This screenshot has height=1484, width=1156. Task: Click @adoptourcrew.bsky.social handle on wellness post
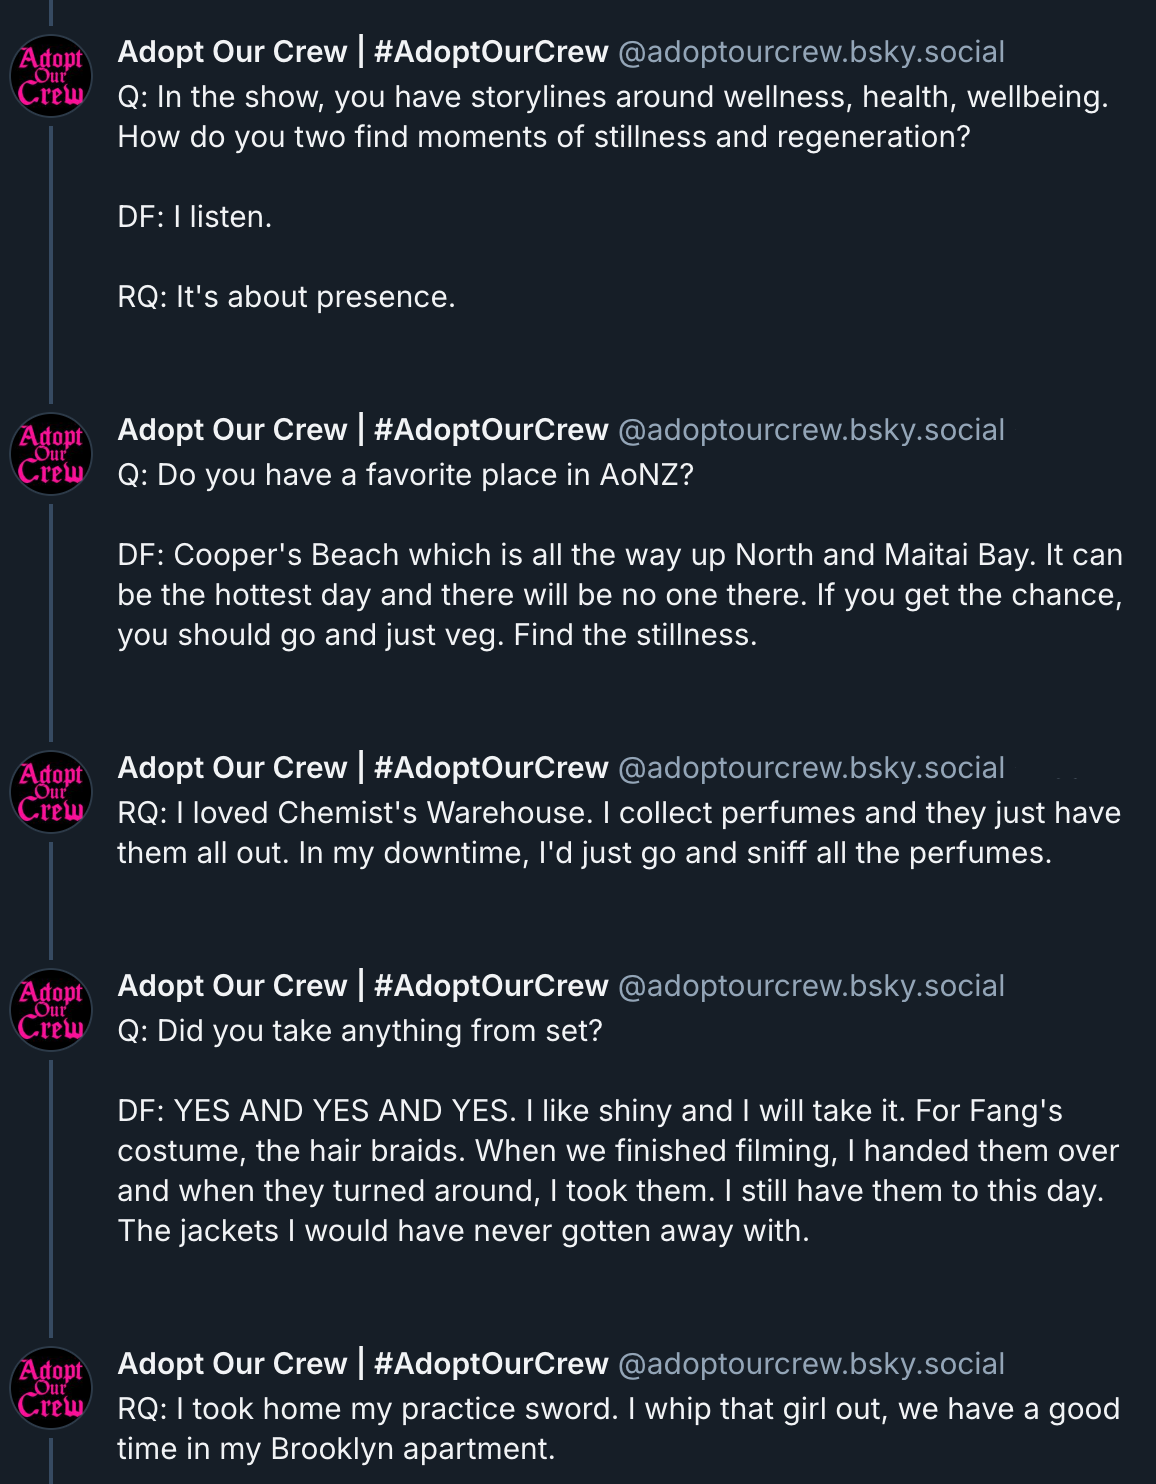[x=811, y=52]
